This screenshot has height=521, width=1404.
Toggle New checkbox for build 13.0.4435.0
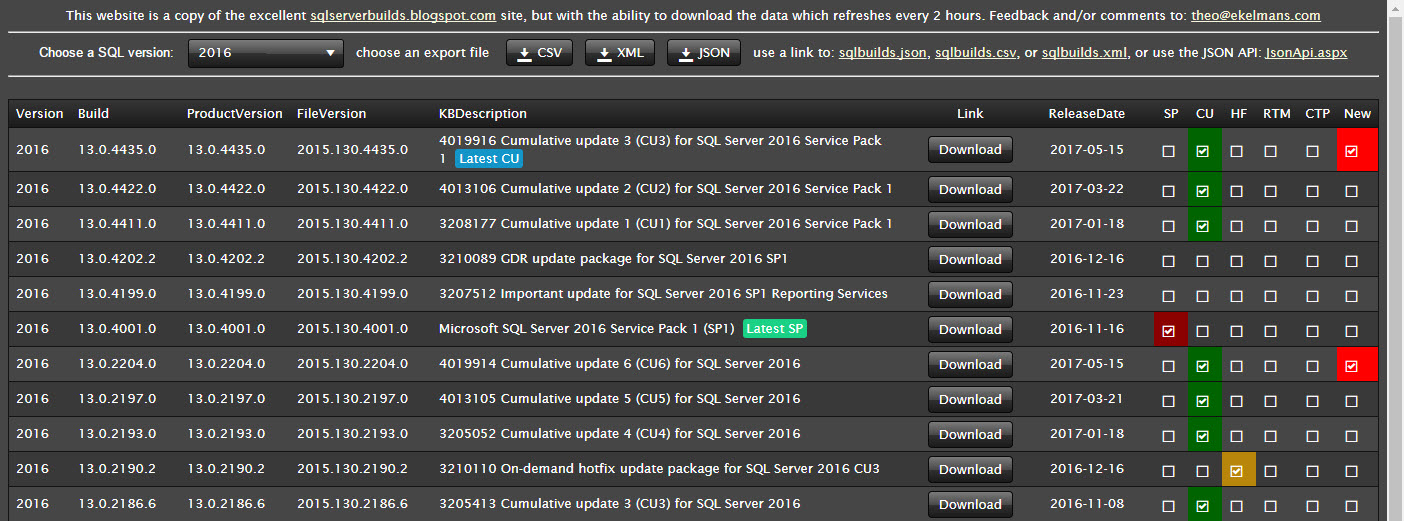(1352, 152)
